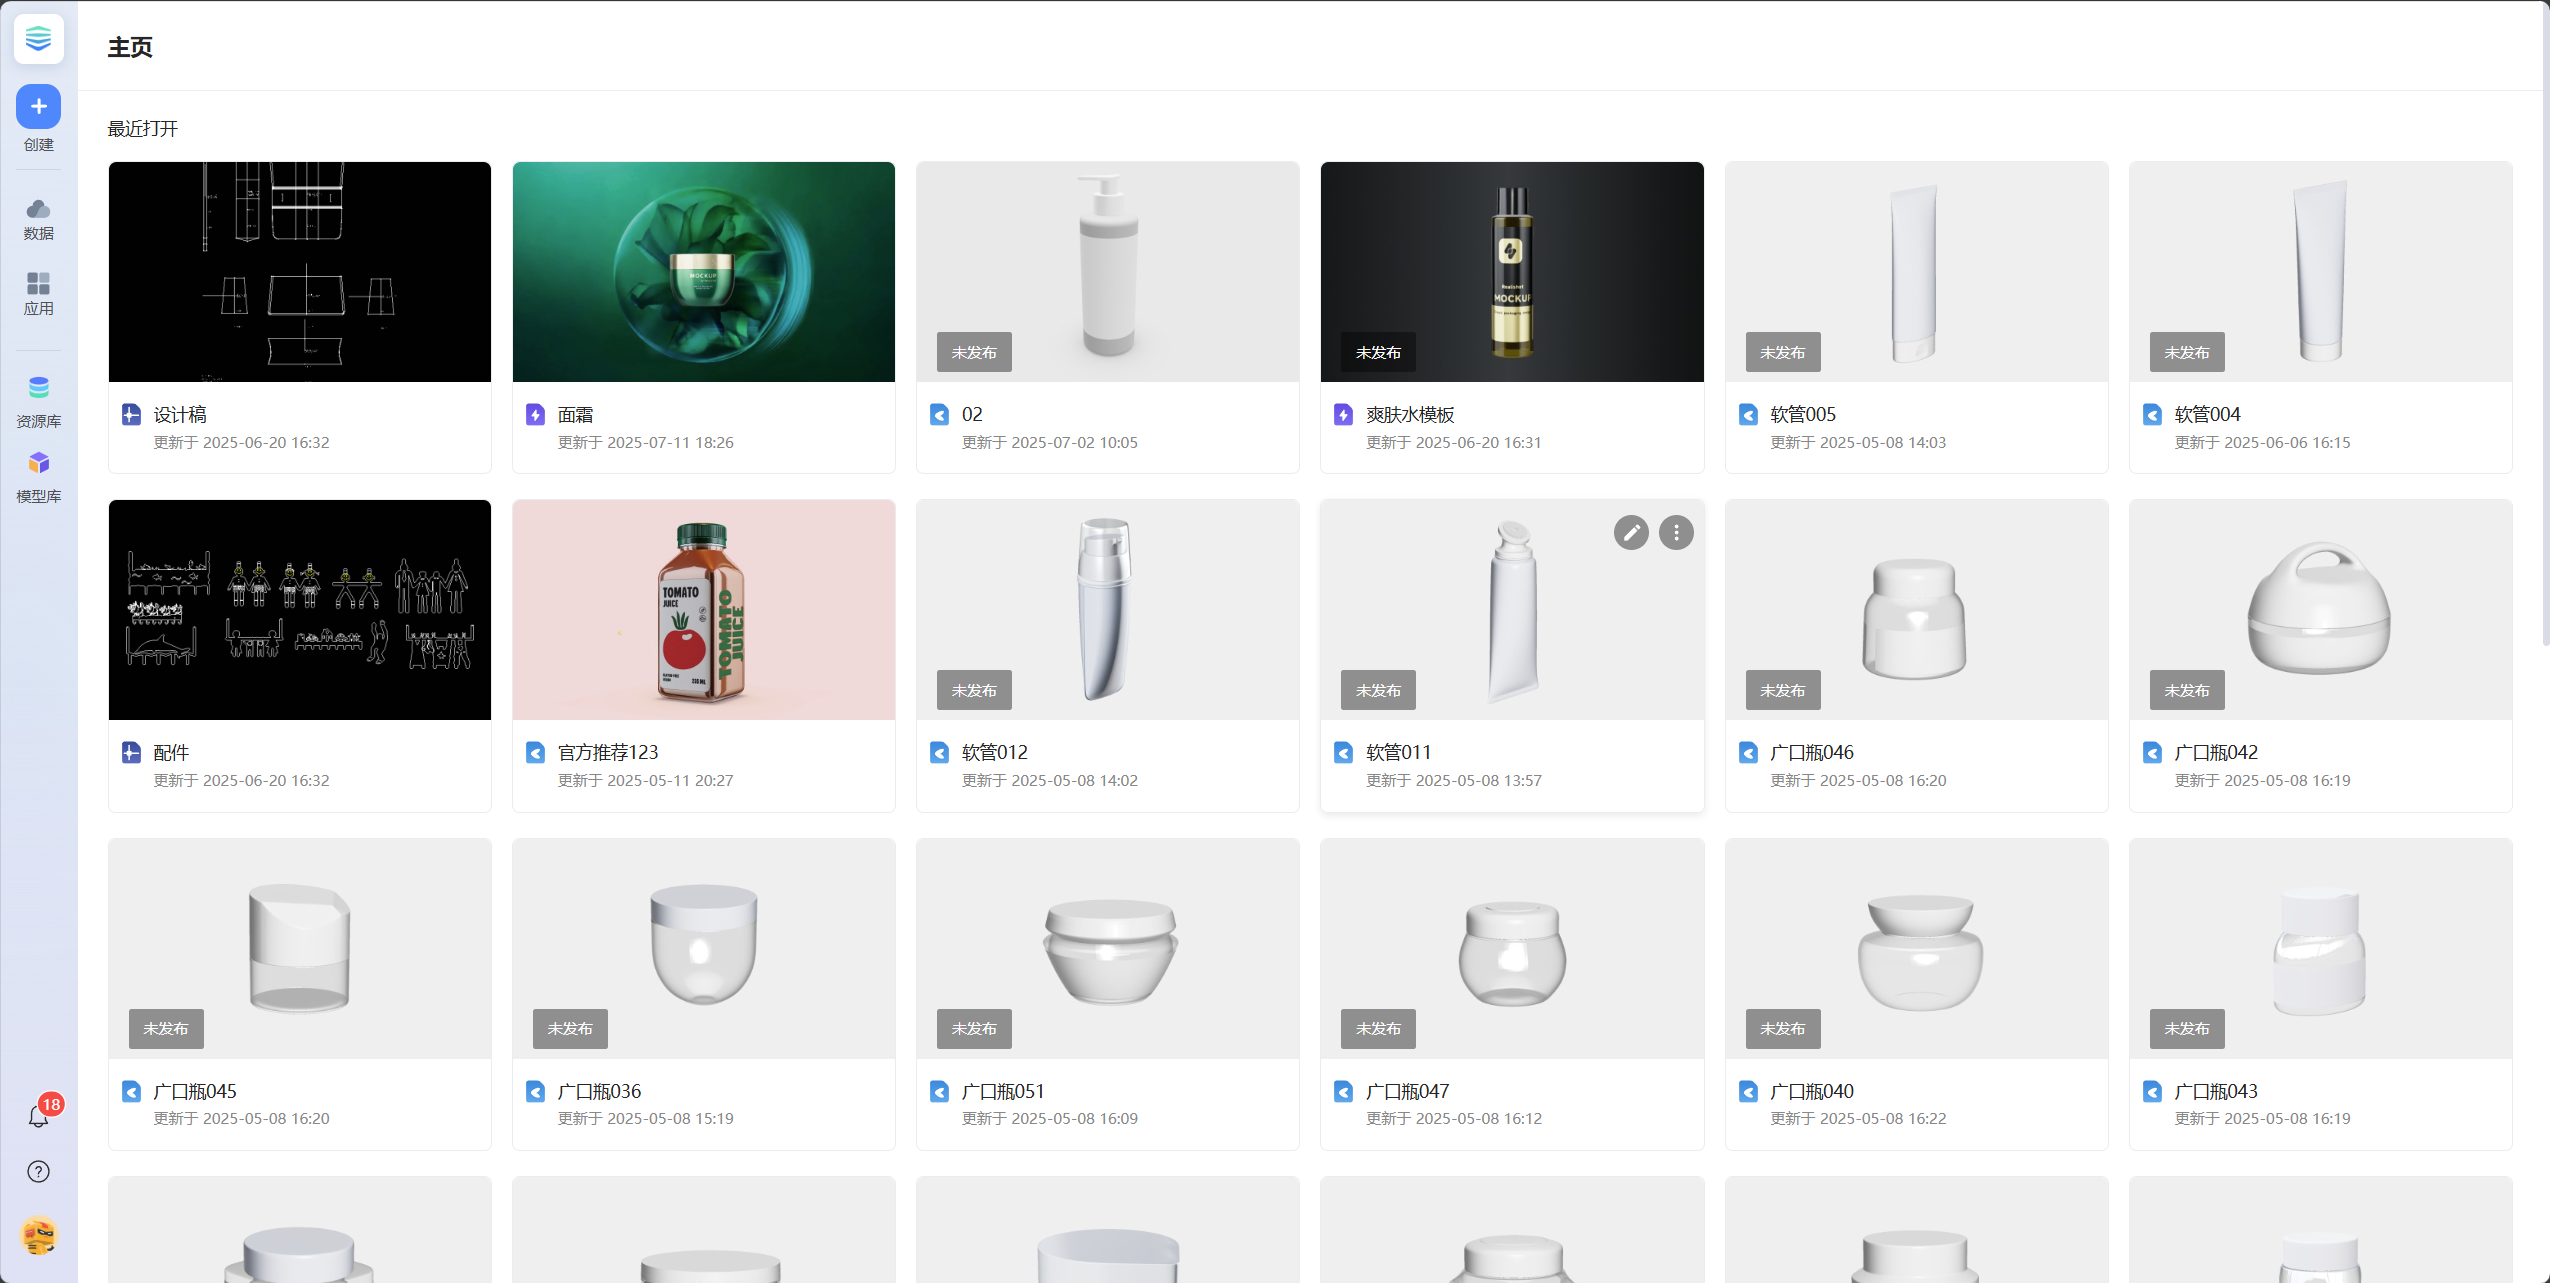Click the model icon beside 广口瓶046
Image resolution: width=2550 pixels, height=1283 pixels.
(1748, 752)
